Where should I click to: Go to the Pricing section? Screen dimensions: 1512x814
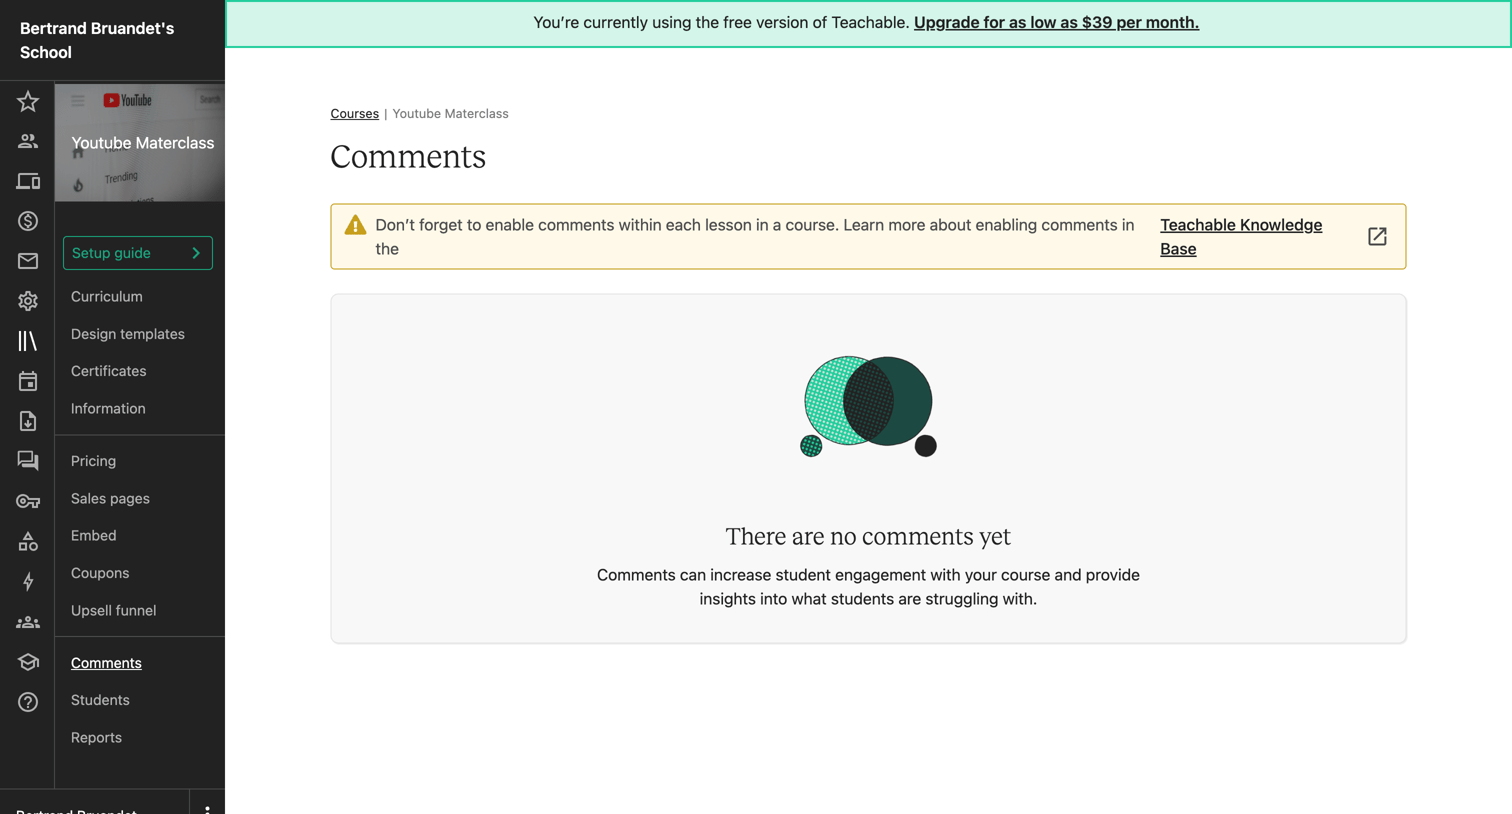pos(93,461)
